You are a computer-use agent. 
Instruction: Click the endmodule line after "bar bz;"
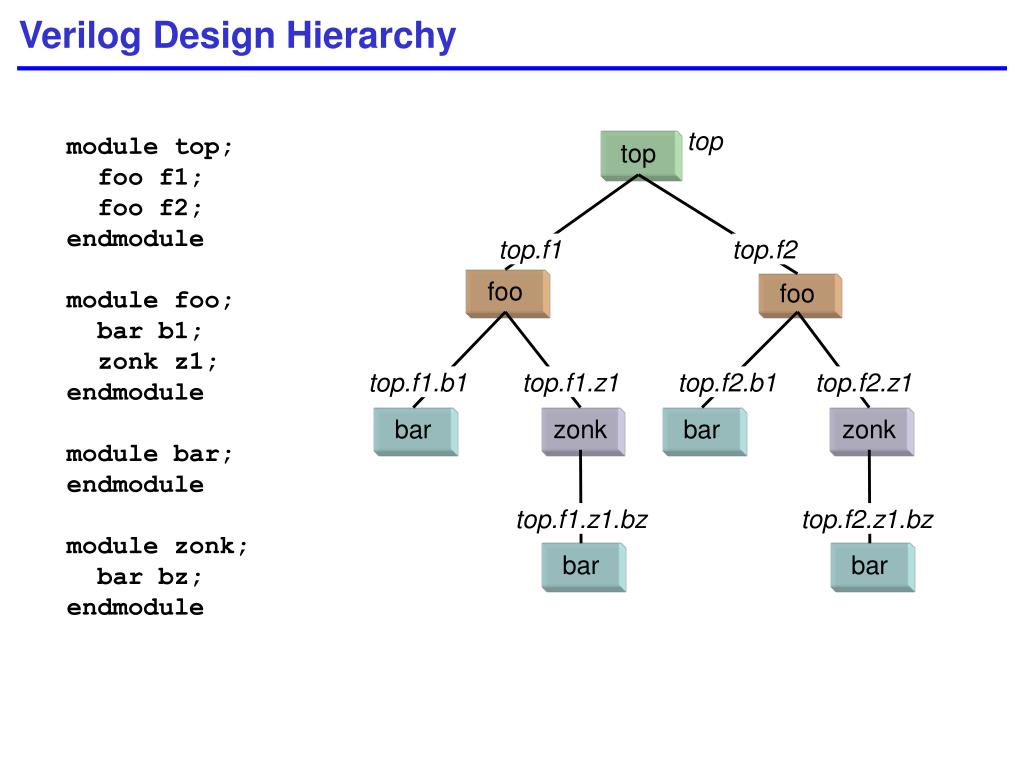[135, 607]
